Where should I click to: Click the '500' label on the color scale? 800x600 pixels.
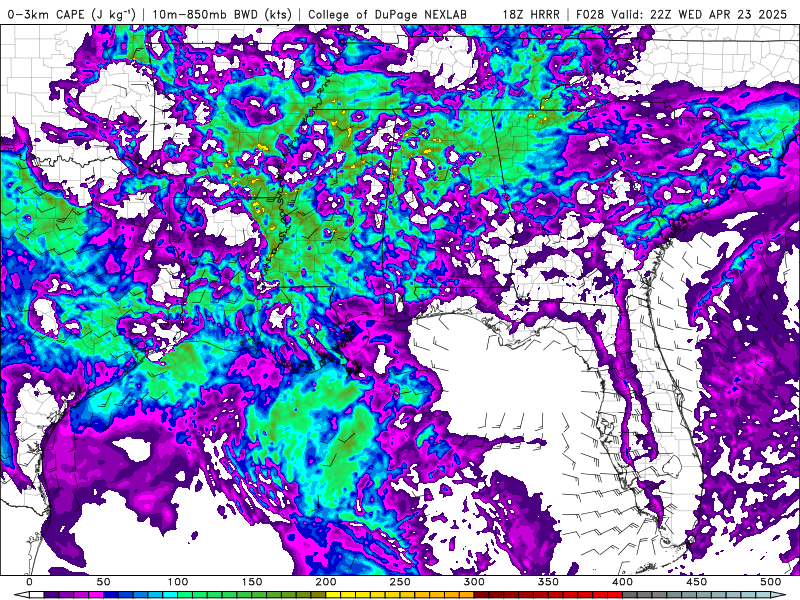pos(770,582)
